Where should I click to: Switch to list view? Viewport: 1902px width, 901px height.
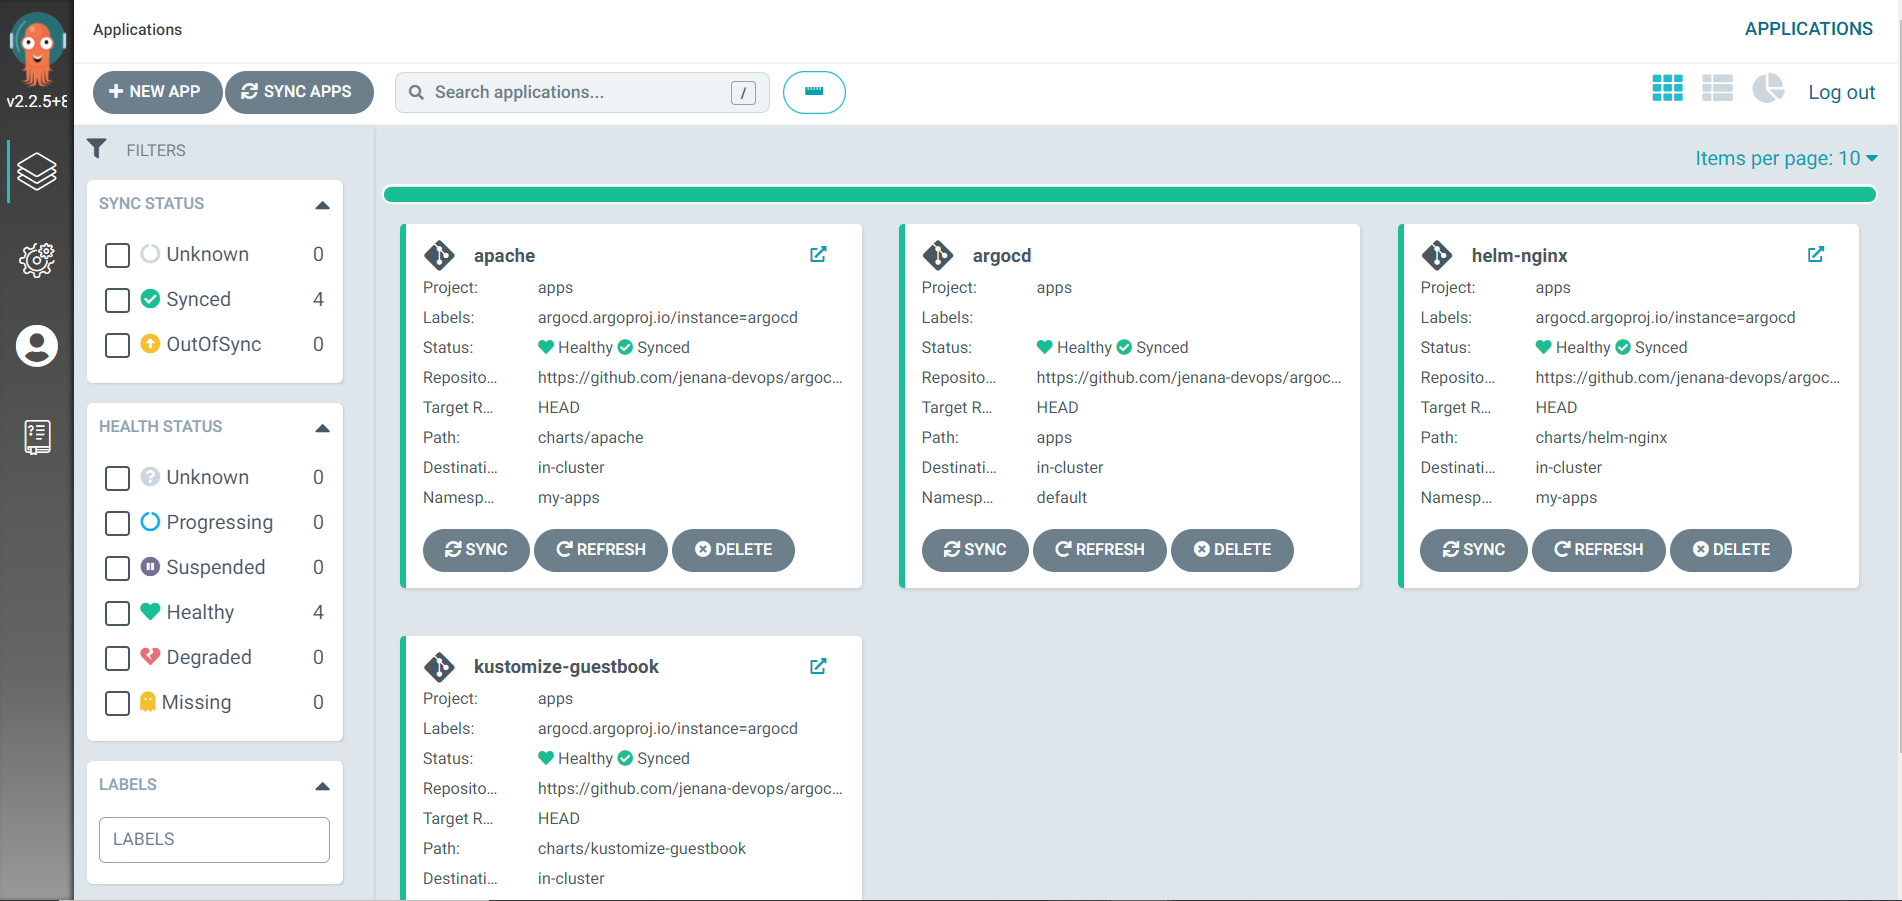coord(1717,89)
